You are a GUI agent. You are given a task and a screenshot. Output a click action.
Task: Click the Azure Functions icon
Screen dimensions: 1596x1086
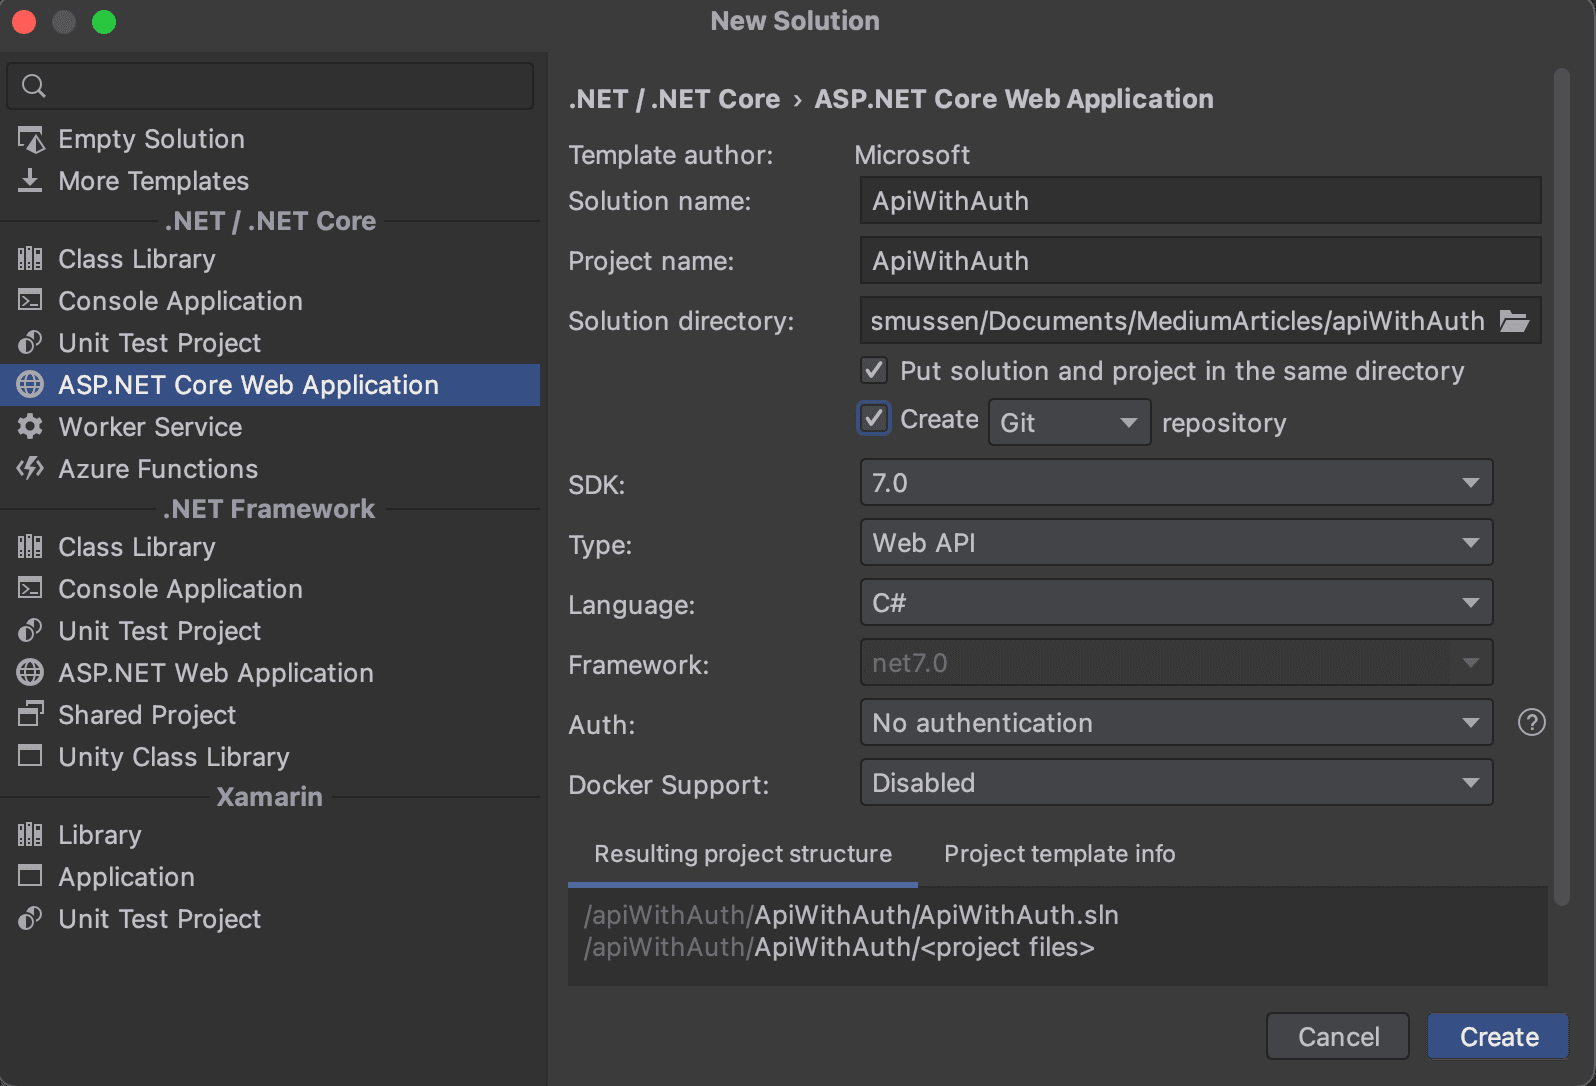click(31, 469)
